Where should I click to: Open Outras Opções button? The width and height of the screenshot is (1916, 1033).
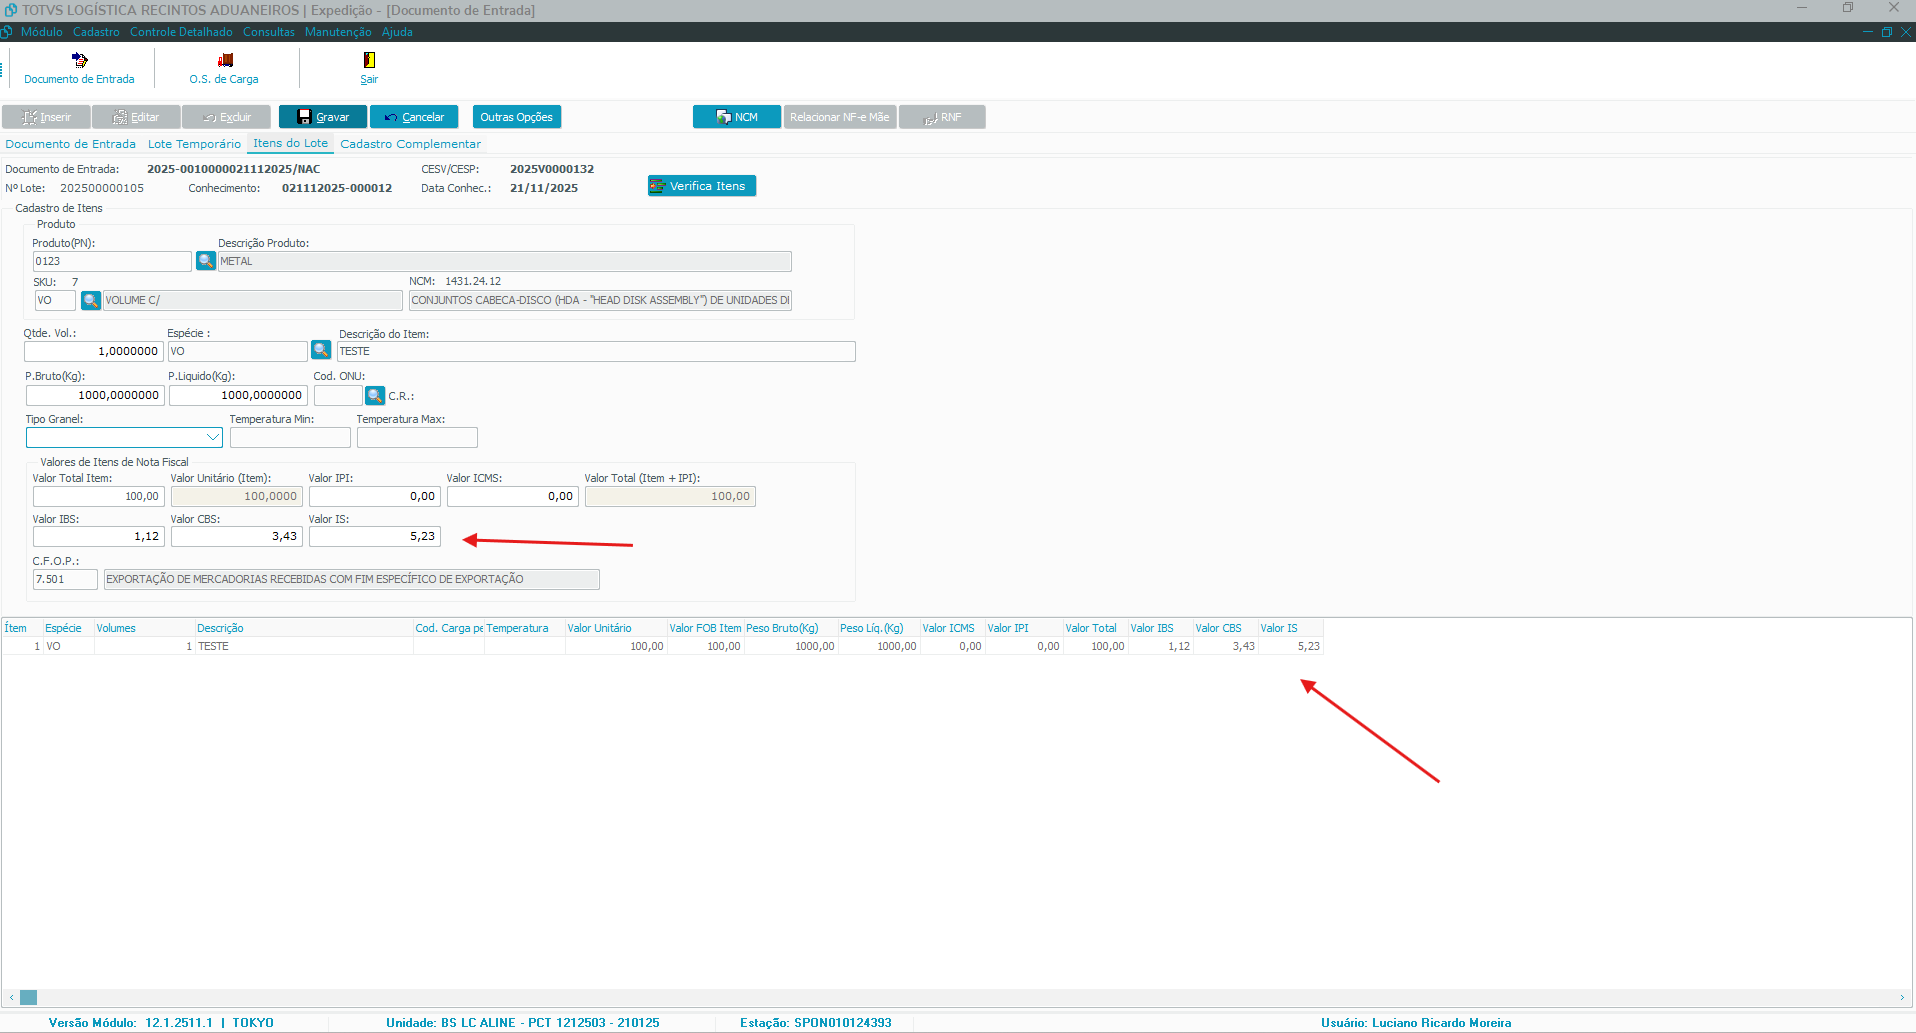517,117
